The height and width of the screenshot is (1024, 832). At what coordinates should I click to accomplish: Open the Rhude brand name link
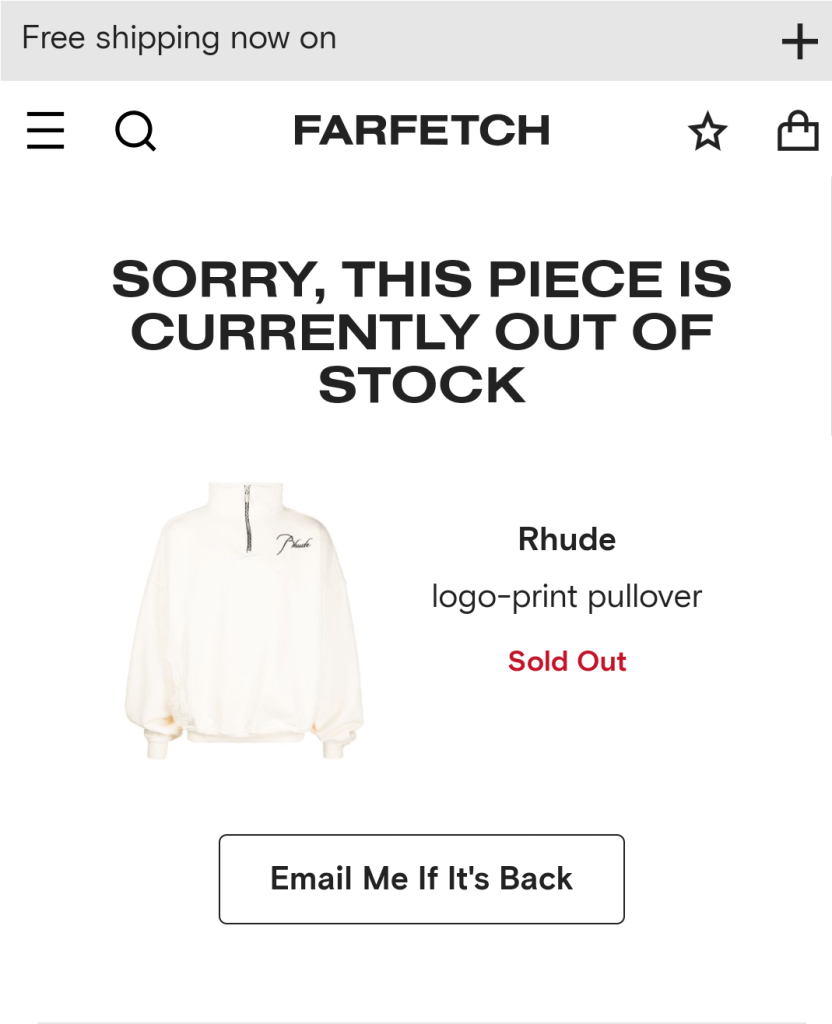coord(566,540)
